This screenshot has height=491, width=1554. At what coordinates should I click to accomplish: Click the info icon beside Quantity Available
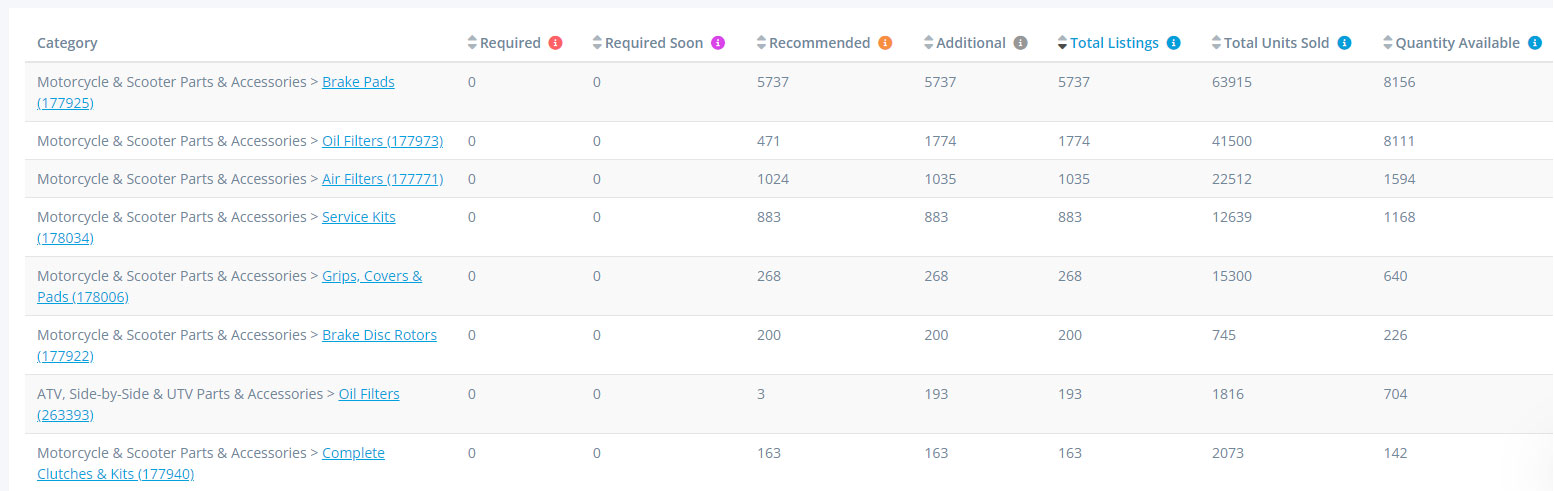[1535, 43]
